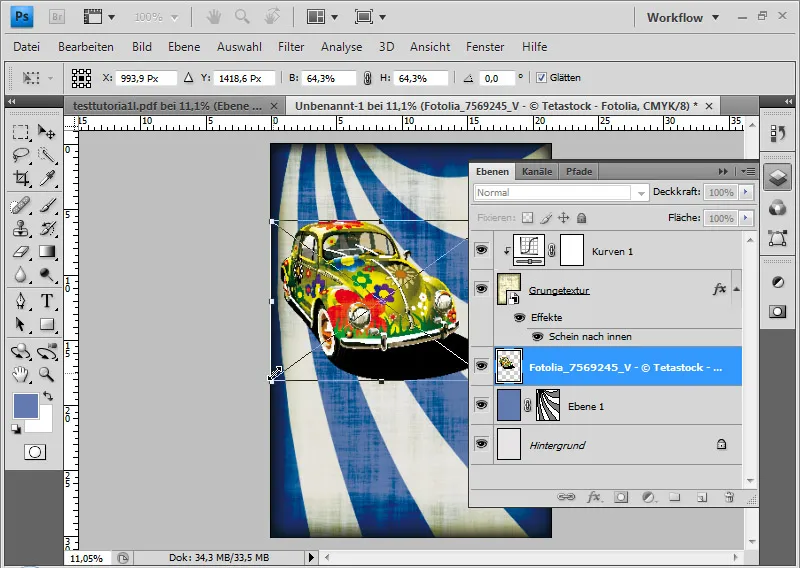Select the Crop tool

(x=20, y=178)
